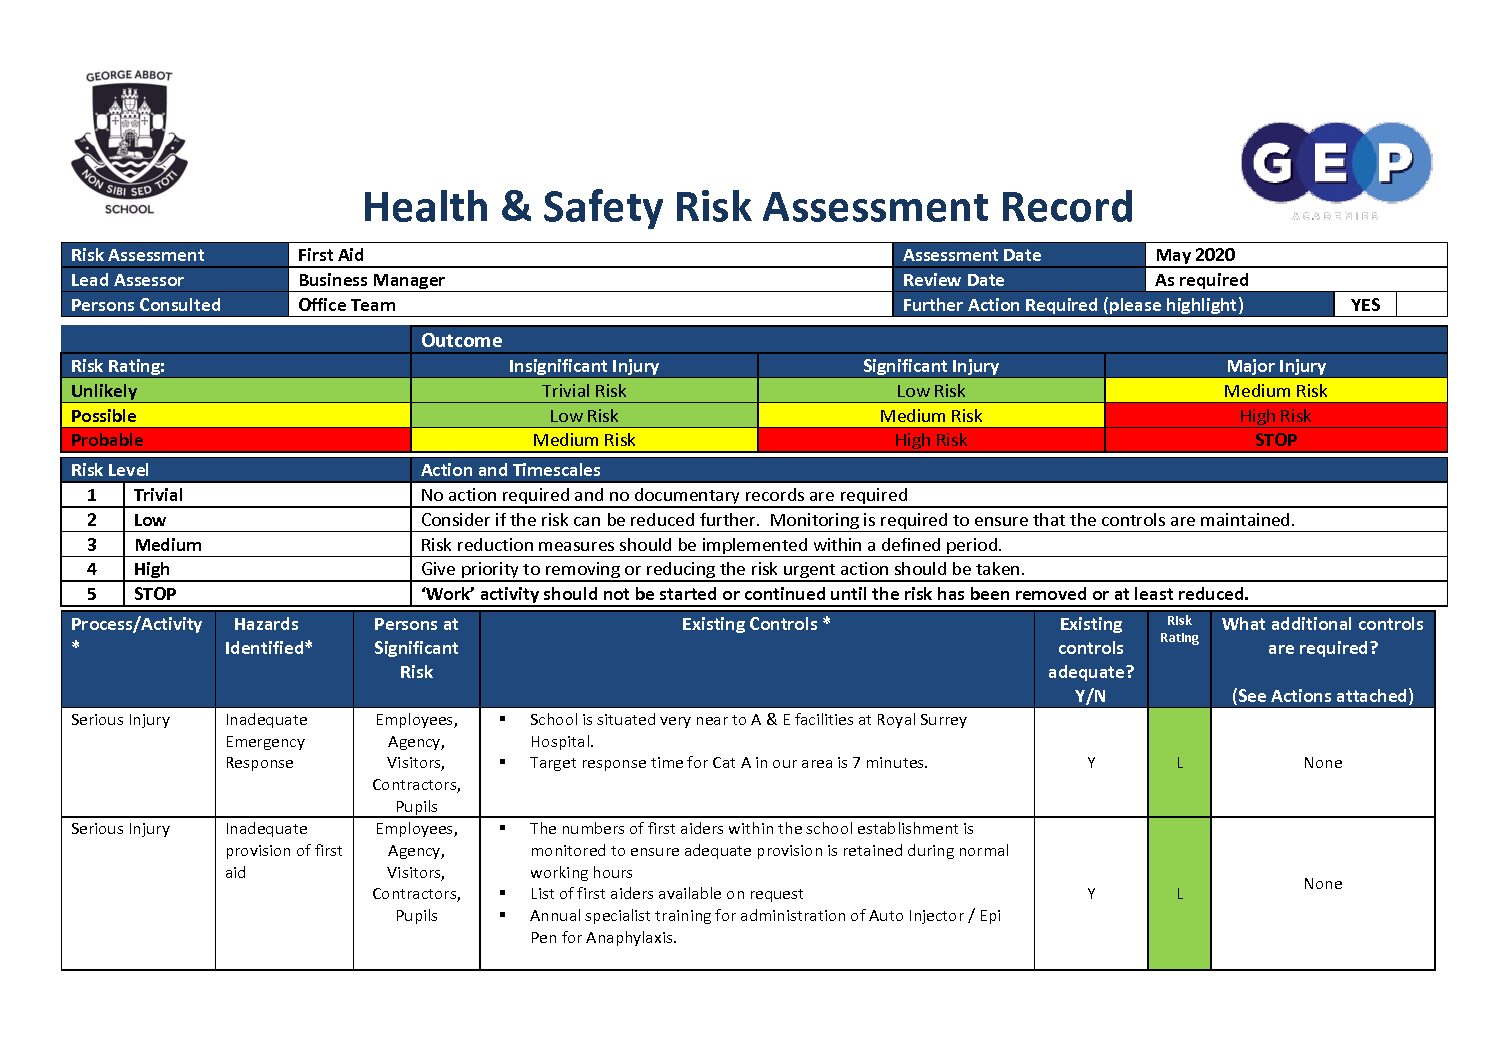Image resolution: width=1497 pixels, height=1058 pixels.
Task: Click the green 'Low Risk' cell under Insignificant Injury
Action: point(584,416)
